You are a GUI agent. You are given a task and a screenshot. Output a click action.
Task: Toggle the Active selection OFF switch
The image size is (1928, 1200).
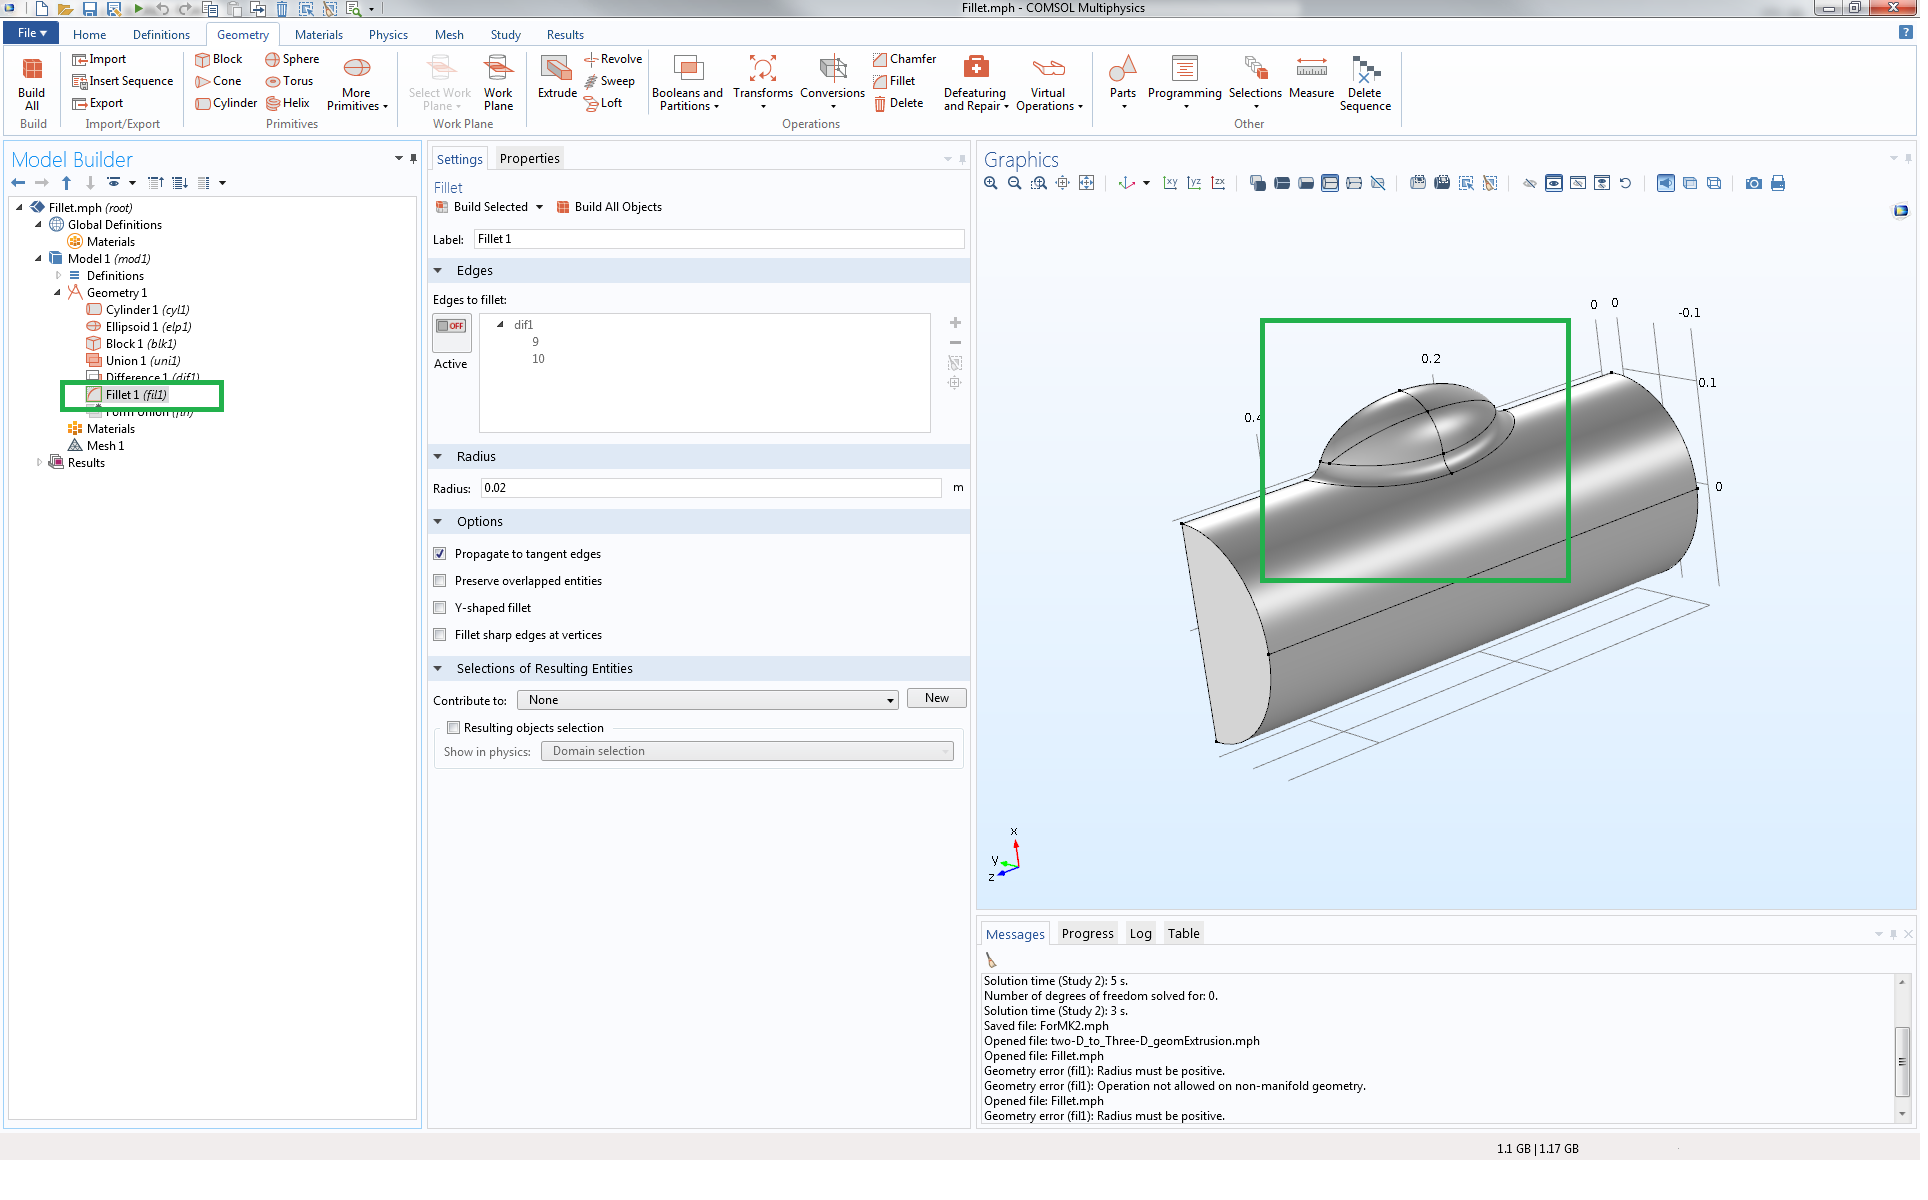[451, 326]
